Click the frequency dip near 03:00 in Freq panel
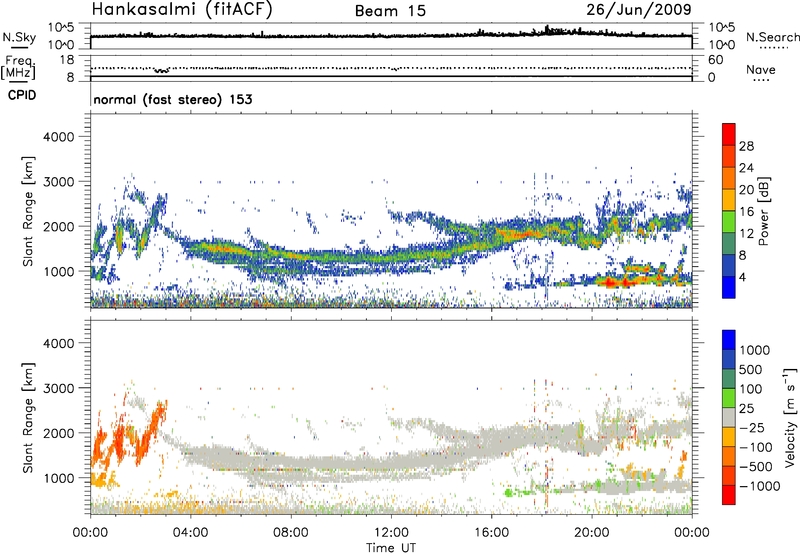800x554 pixels. click(x=162, y=70)
